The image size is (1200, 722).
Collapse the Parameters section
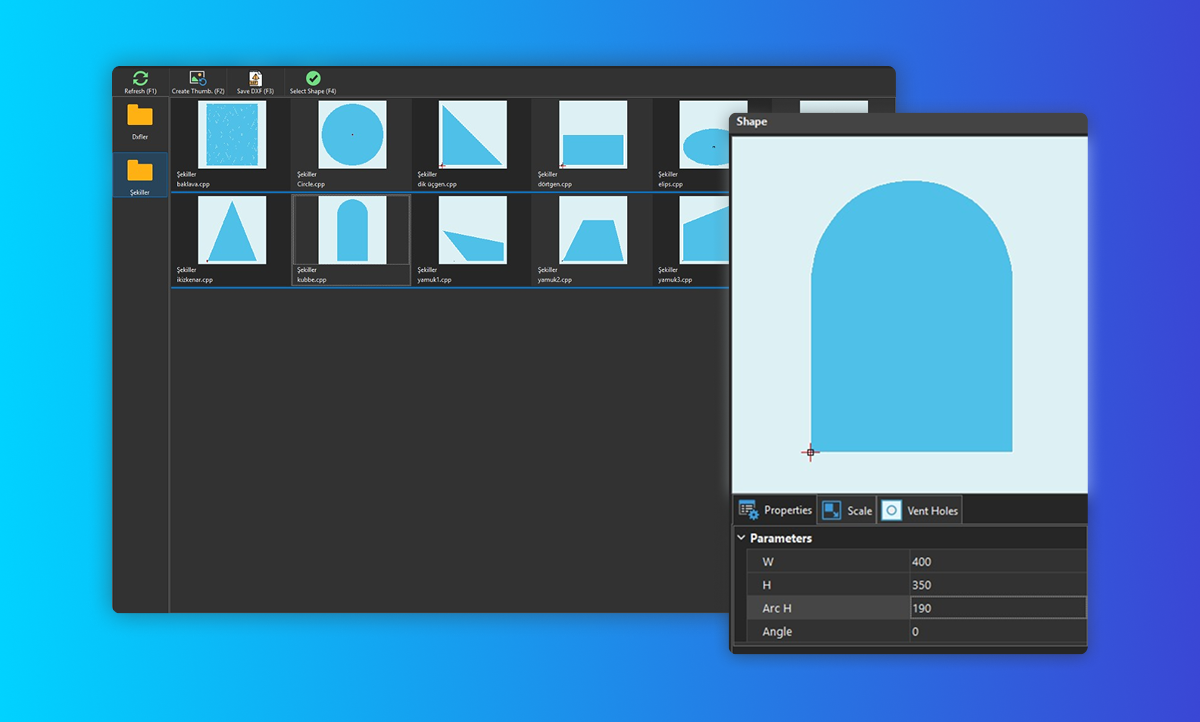(741, 538)
